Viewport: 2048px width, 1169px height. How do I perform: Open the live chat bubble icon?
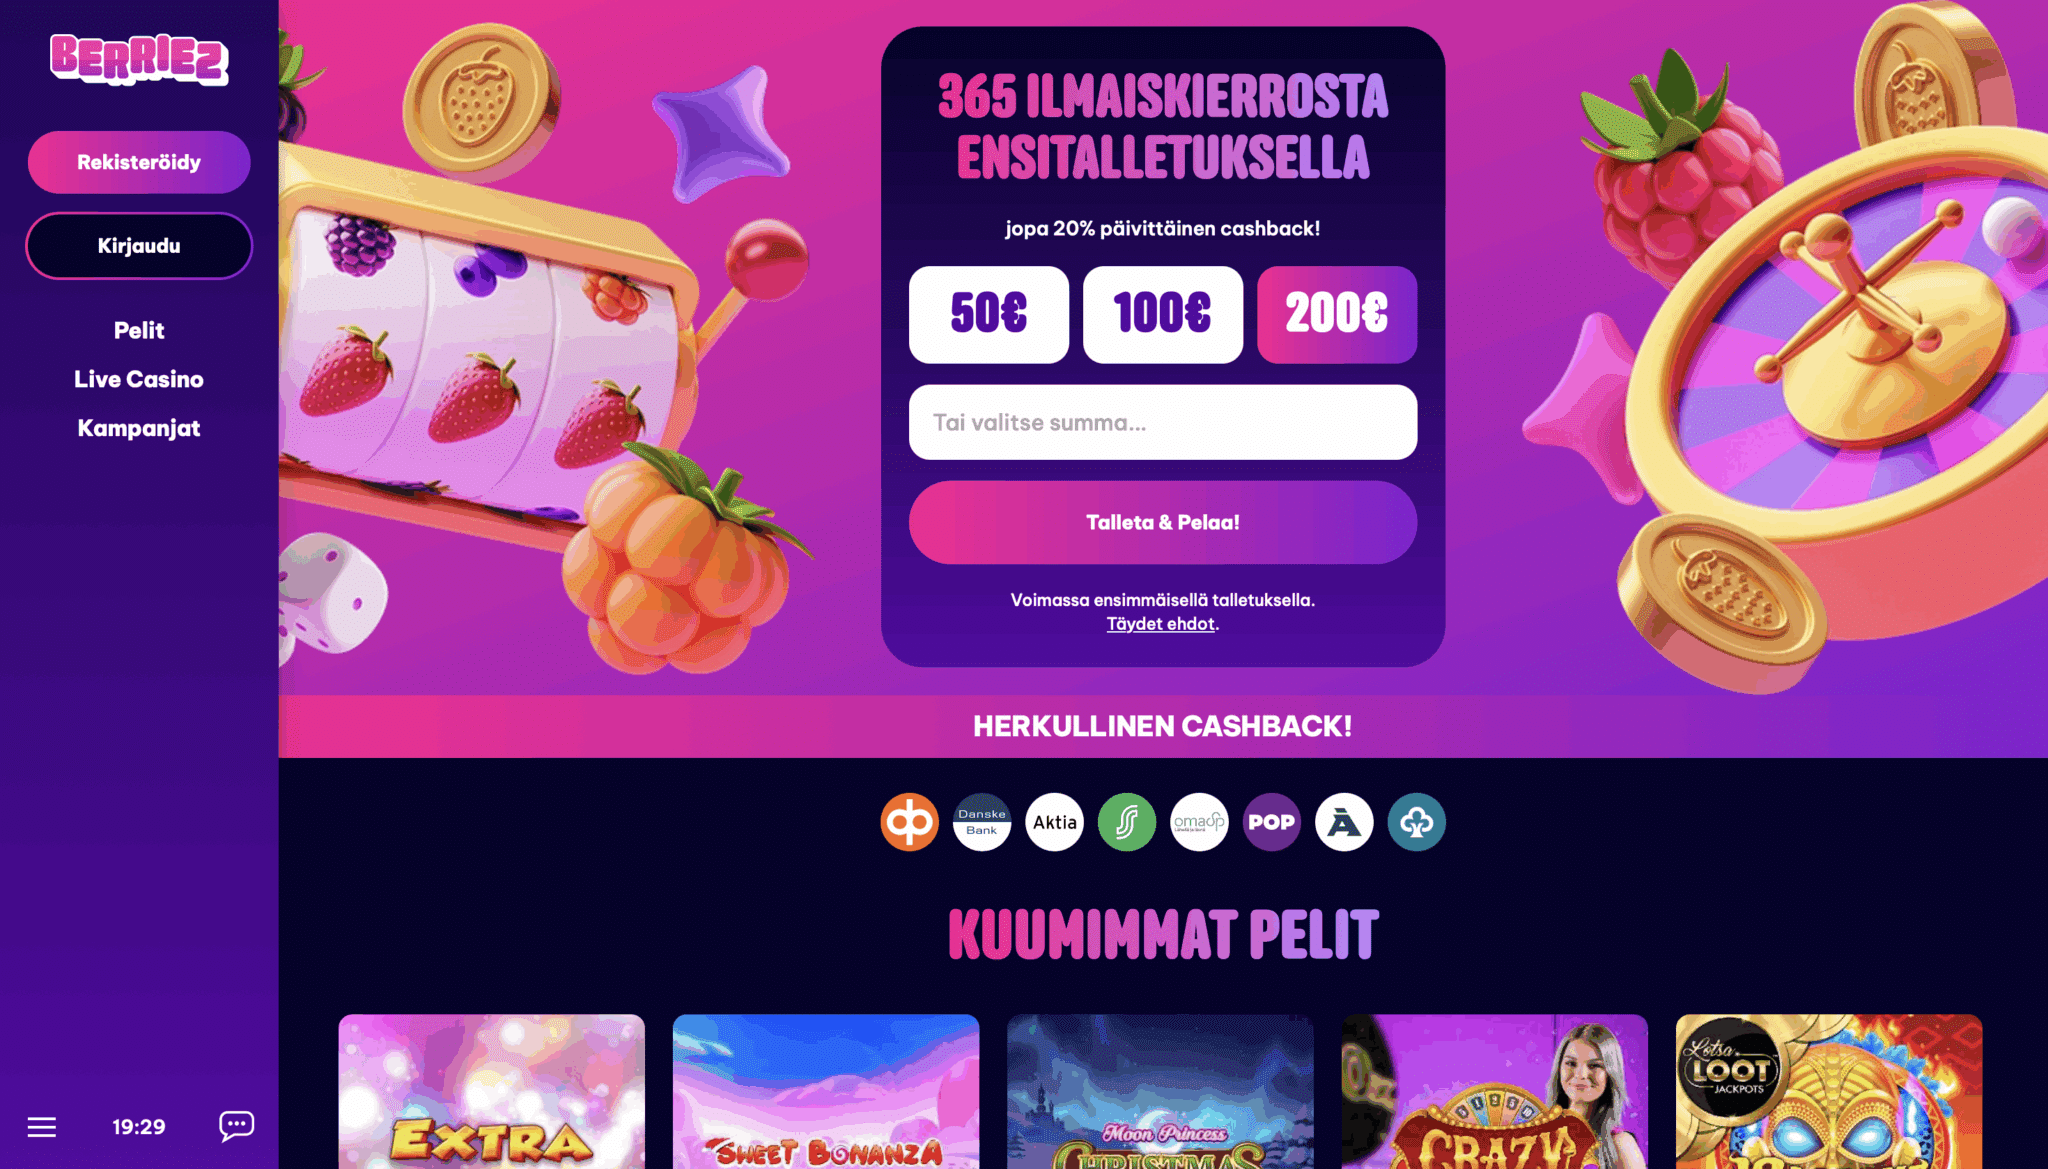(x=237, y=1126)
